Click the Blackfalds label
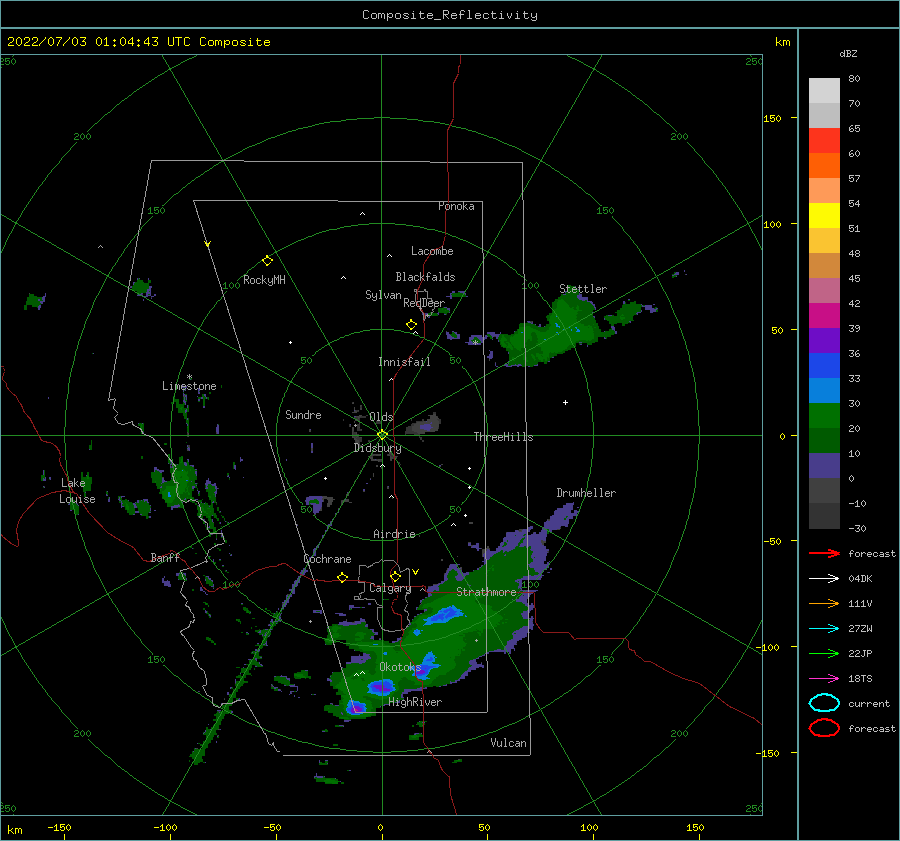This screenshot has width=900, height=841. click(x=425, y=277)
